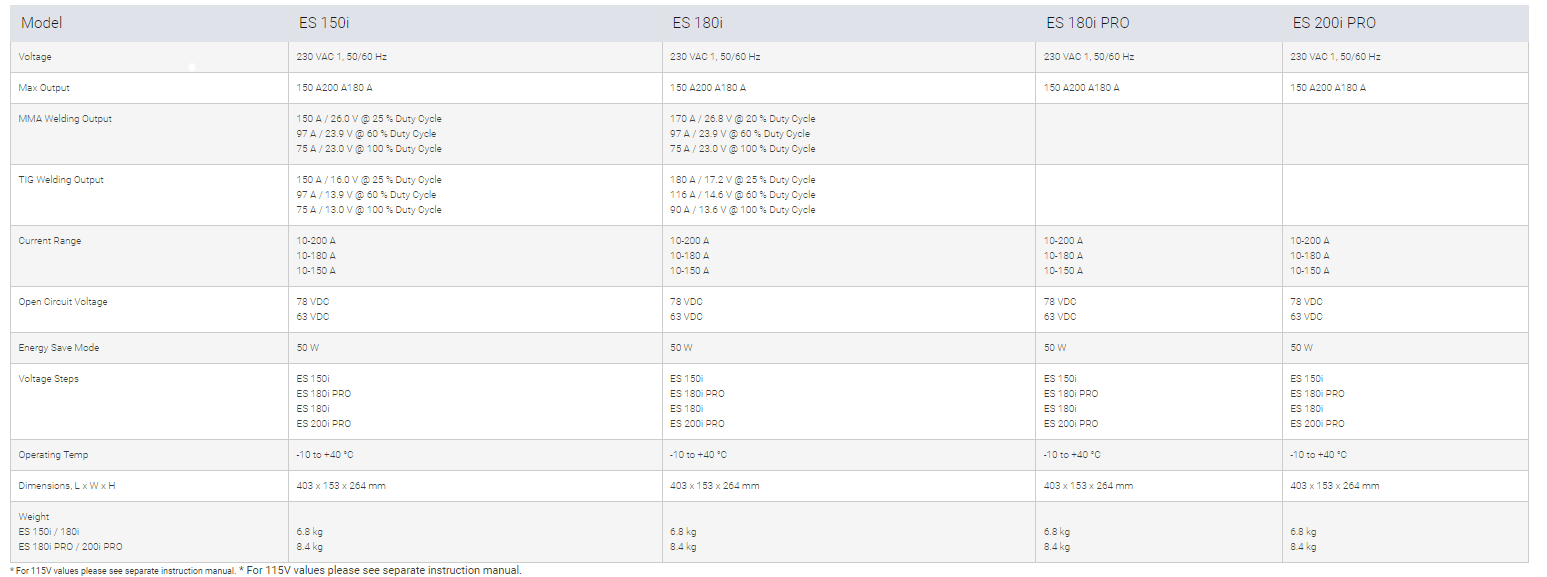Screen dimensions: 1547x577
Task: Select the 180 A / 17.2 V duty cycle line
Action: (742, 180)
